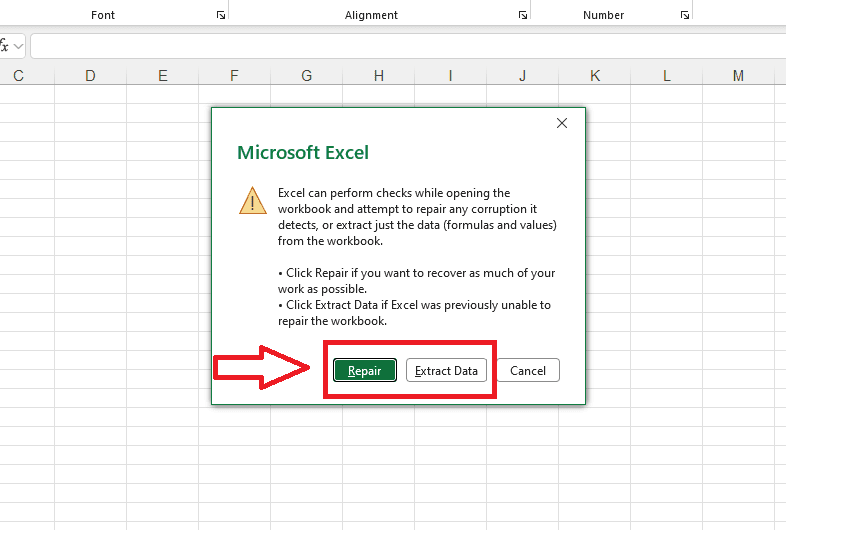The height and width of the screenshot is (543, 857).
Task: Close the Microsoft Excel dialog
Action: tap(561, 123)
